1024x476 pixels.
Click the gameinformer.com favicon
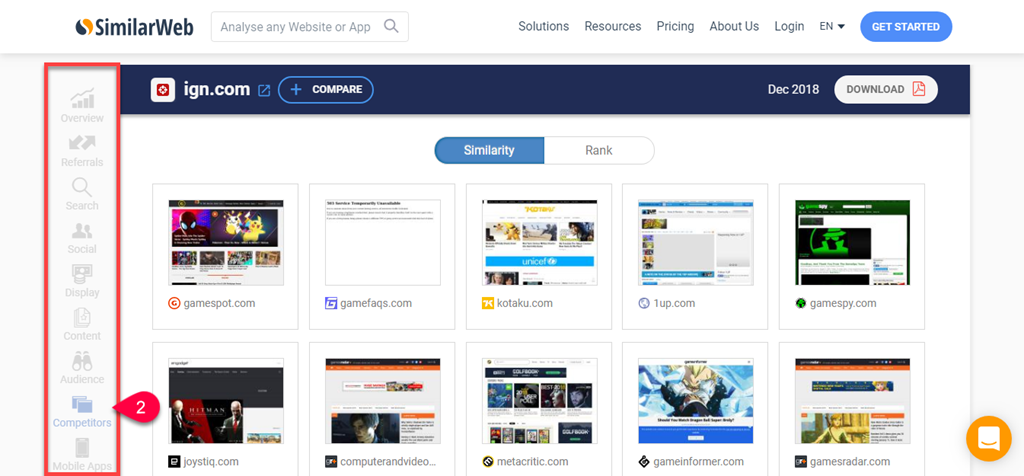[644, 462]
